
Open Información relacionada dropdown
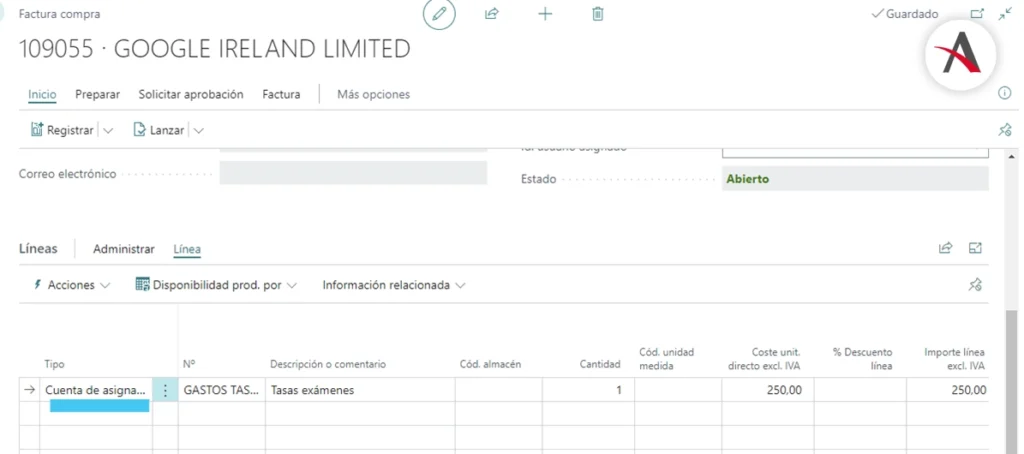(x=393, y=285)
